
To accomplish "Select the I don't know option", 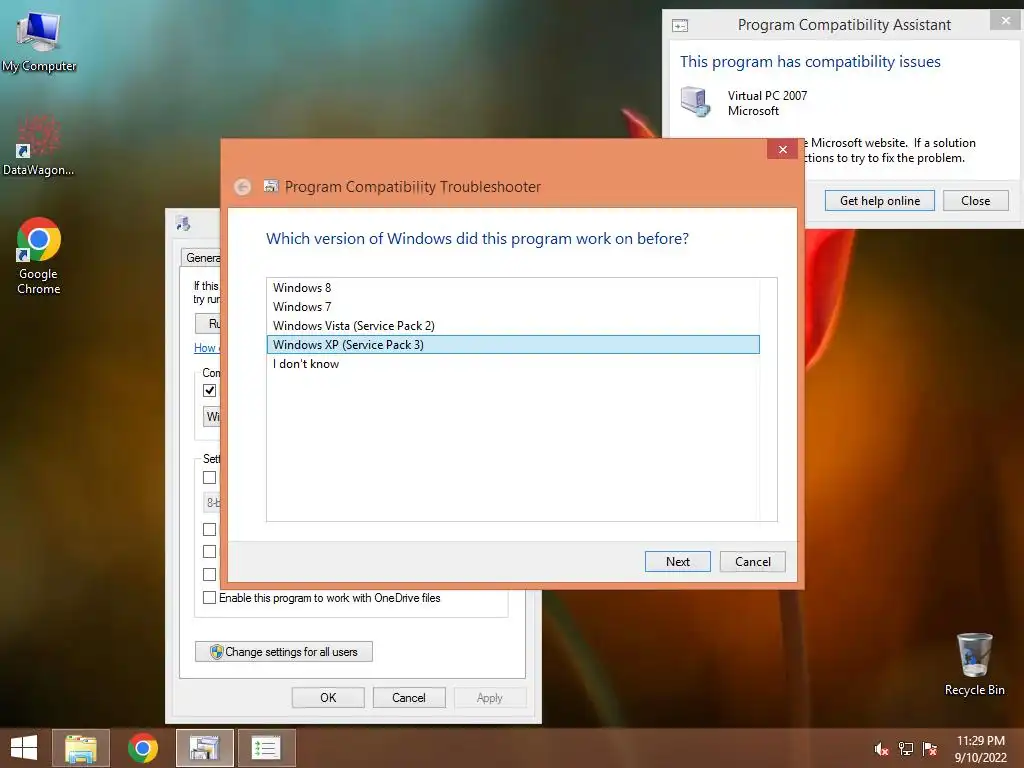I will click(513, 364).
